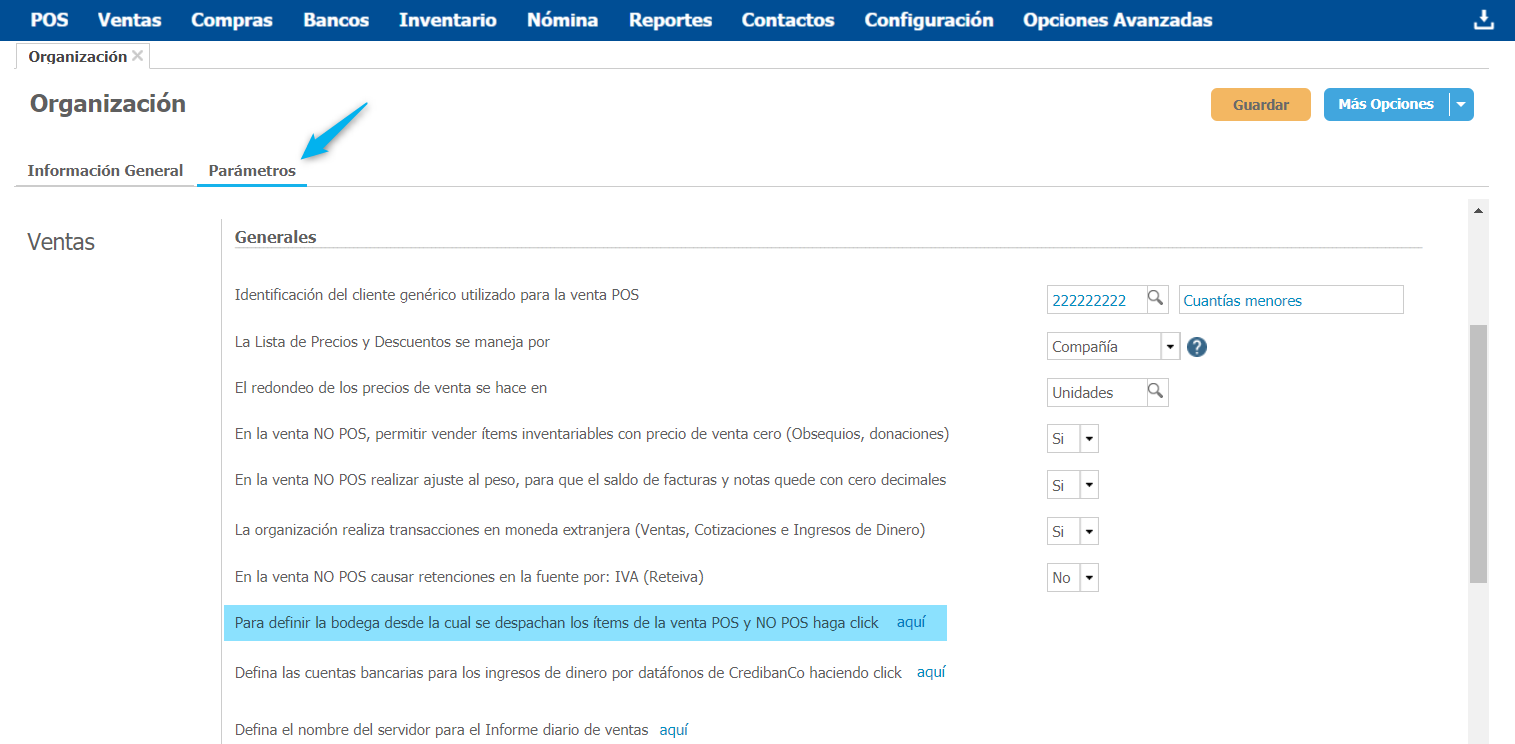Open the Inventario menu
This screenshot has height=744, width=1515.
click(x=447, y=20)
